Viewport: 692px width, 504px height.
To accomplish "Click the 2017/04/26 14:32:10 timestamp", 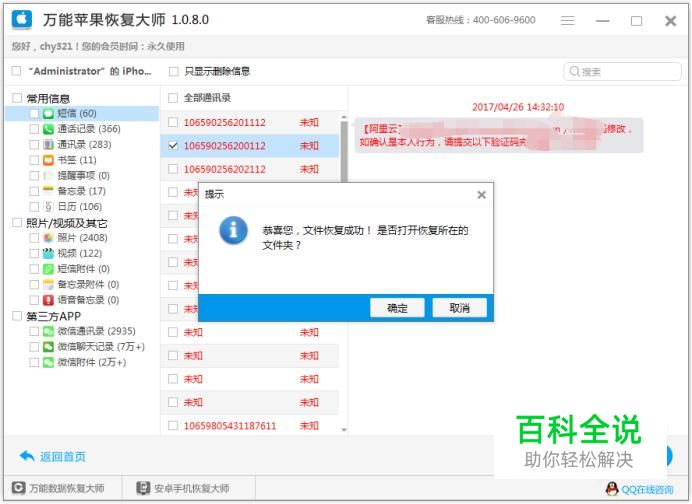I will 518,107.
